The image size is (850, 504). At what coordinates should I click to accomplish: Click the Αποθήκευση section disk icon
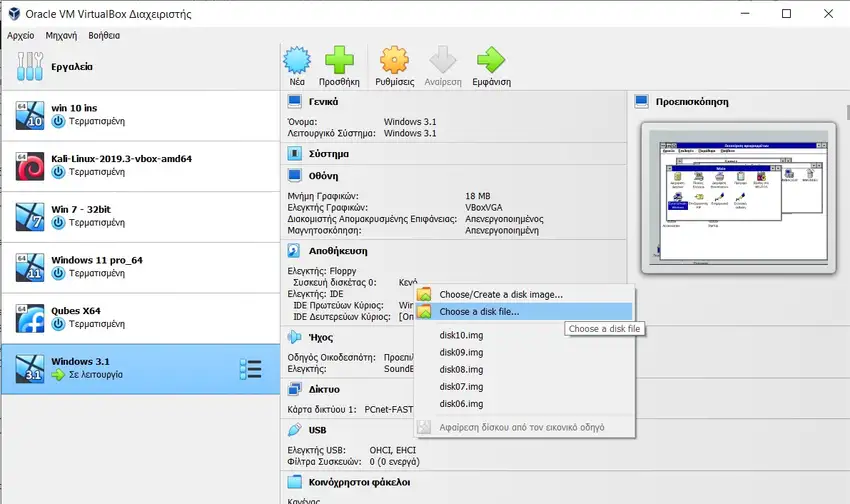(294, 250)
